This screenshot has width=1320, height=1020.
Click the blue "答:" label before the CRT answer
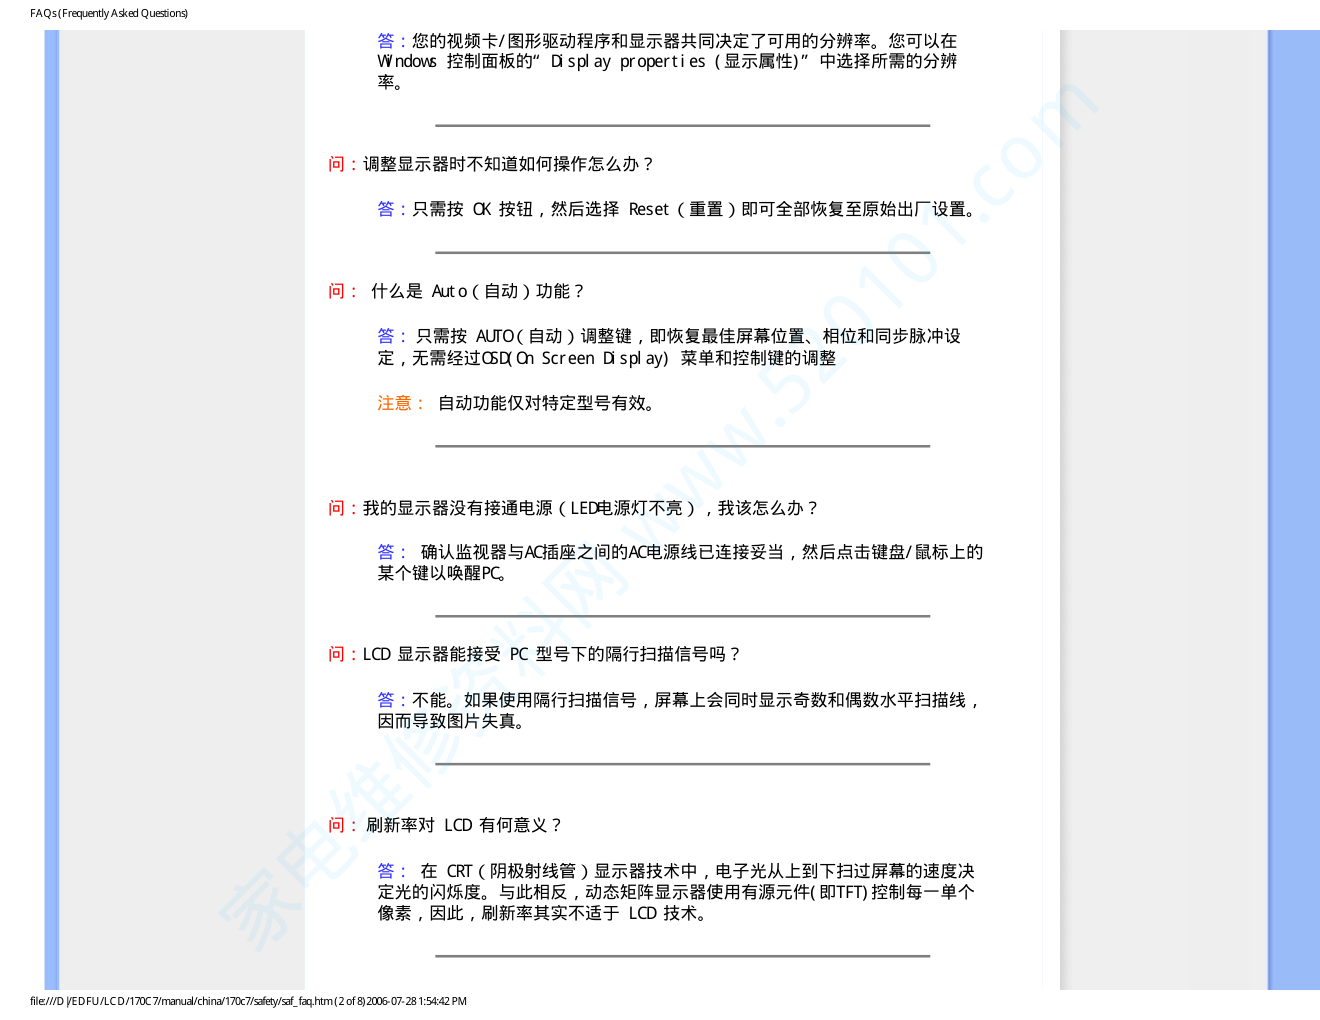391,871
